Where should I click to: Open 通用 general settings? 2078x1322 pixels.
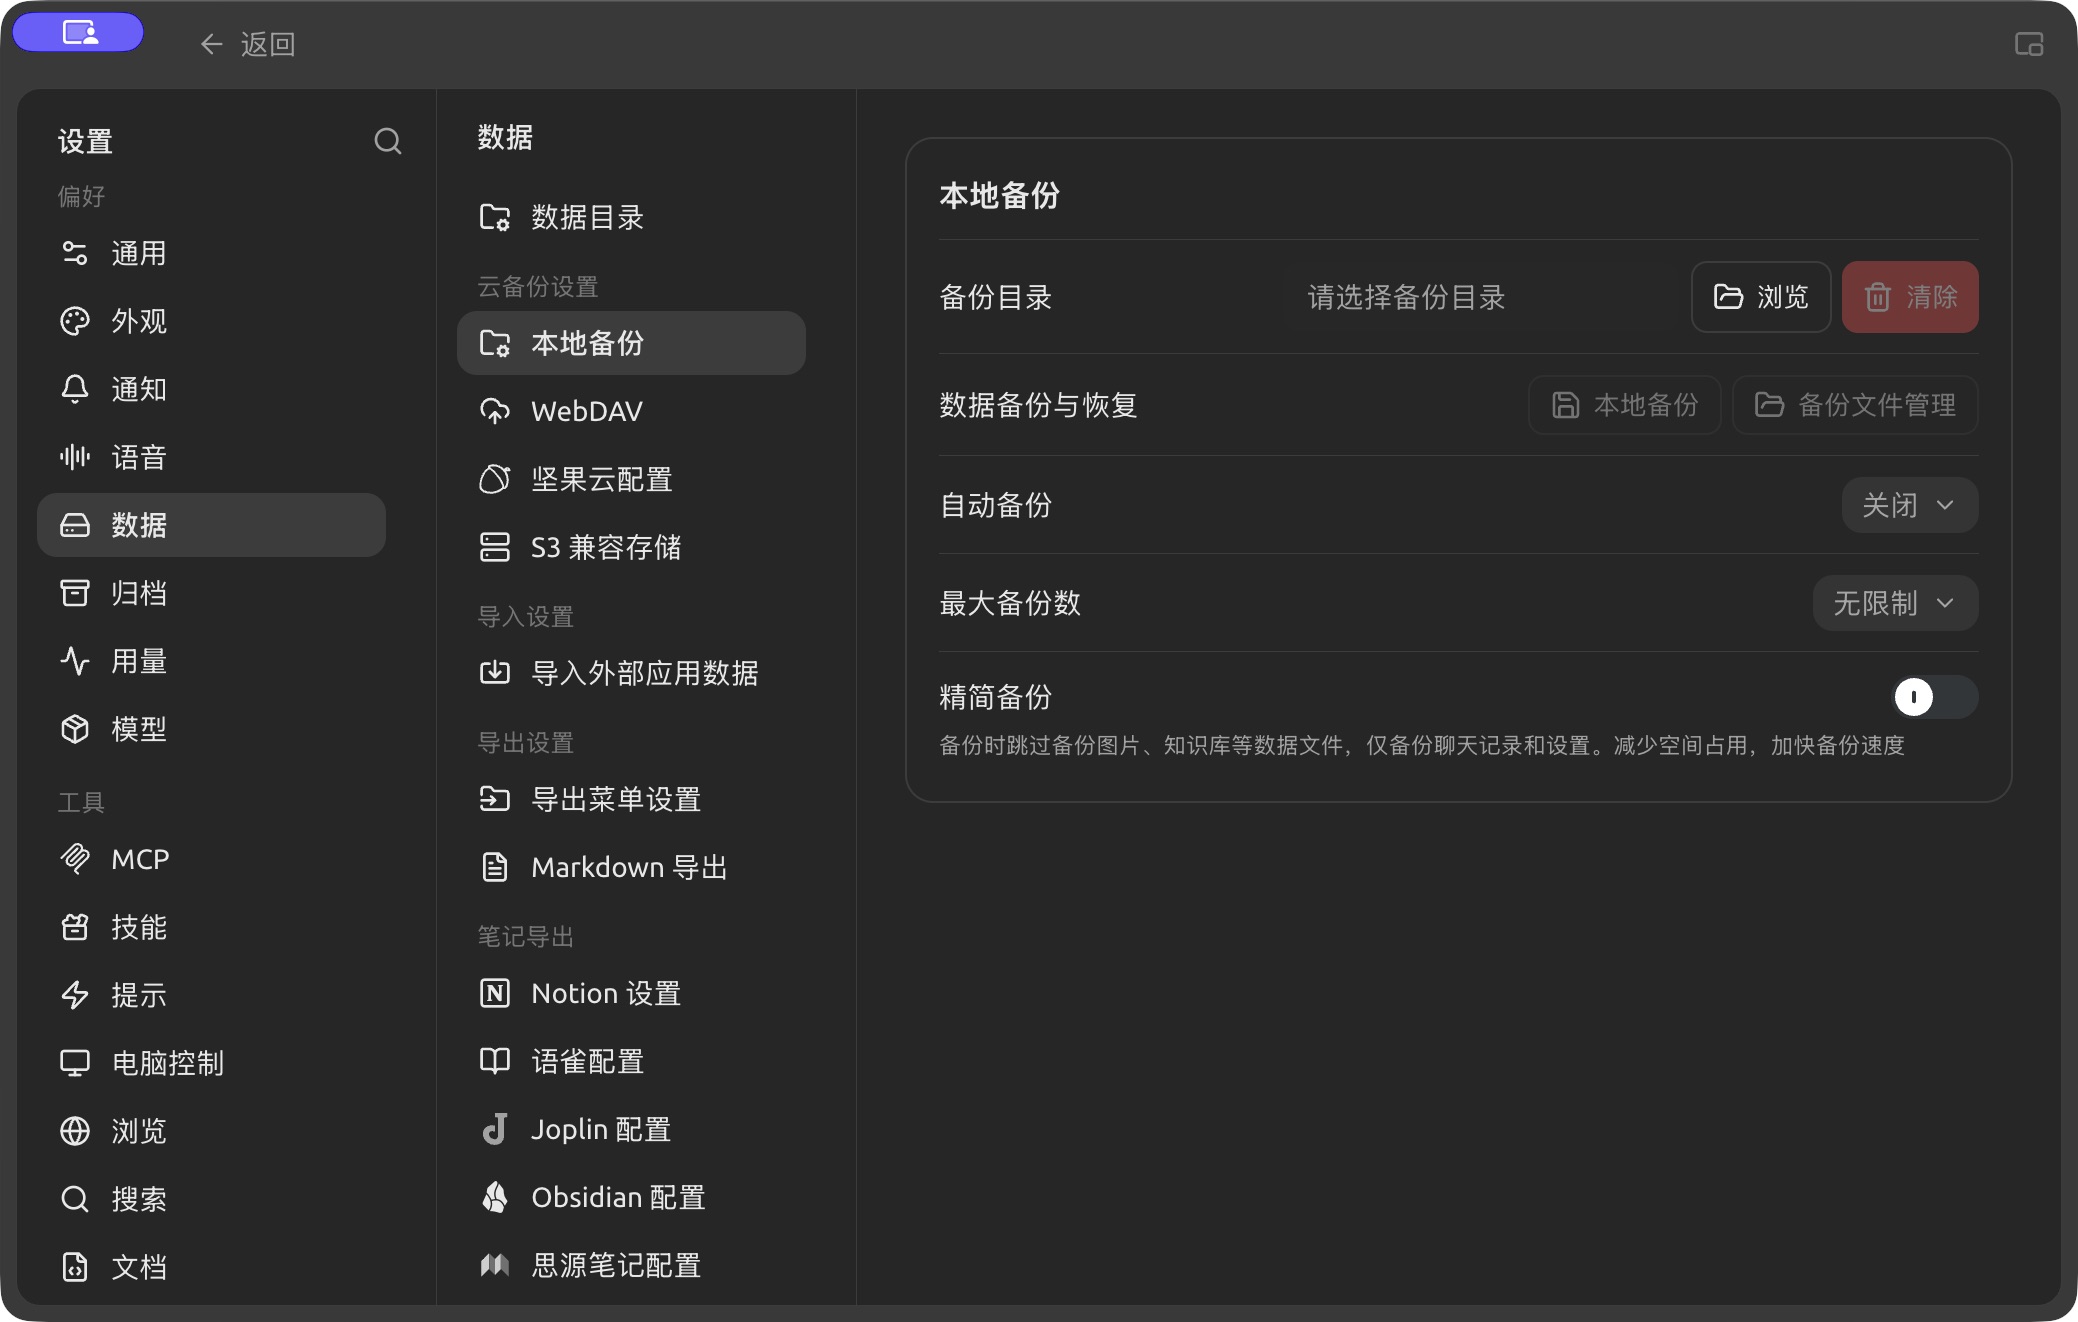(x=211, y=253)
